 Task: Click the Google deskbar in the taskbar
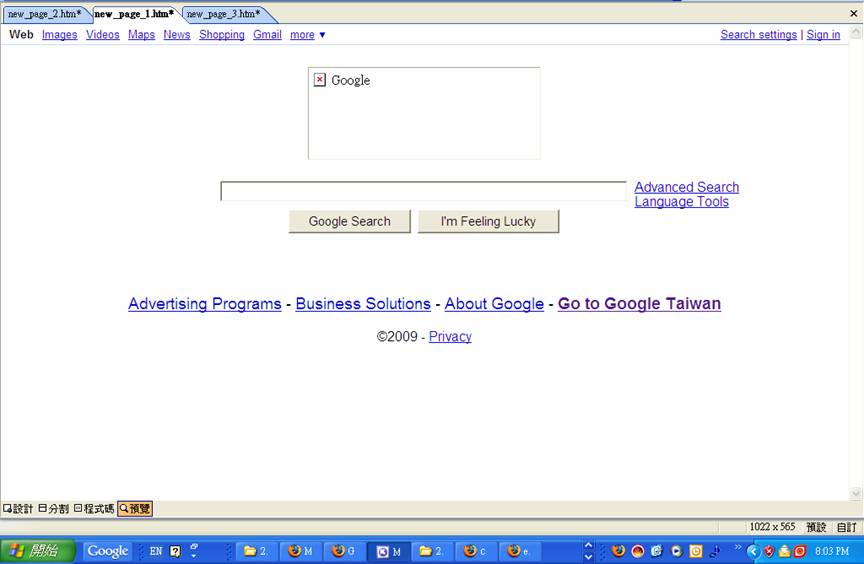point(107,551)
